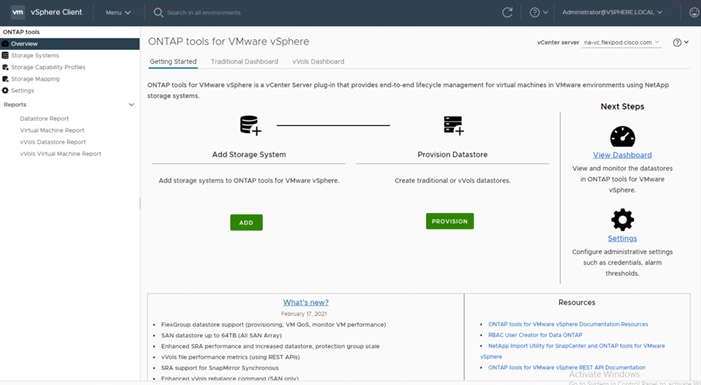Open Storage Systems in the sidebar
The width and height of the screenshot is (701, 385).
point(35,55)
